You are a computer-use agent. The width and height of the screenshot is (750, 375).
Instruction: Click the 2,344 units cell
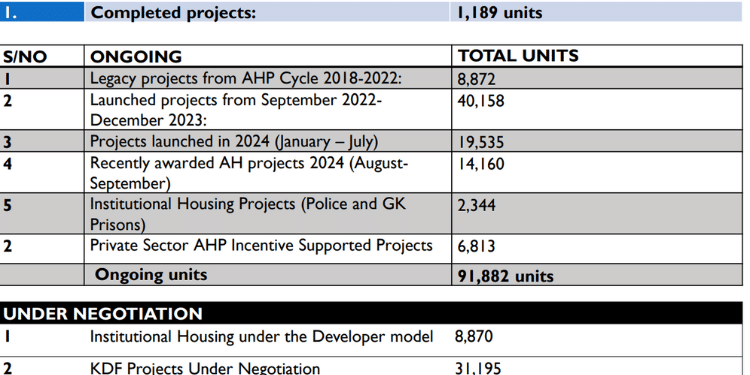pos(476,206)
